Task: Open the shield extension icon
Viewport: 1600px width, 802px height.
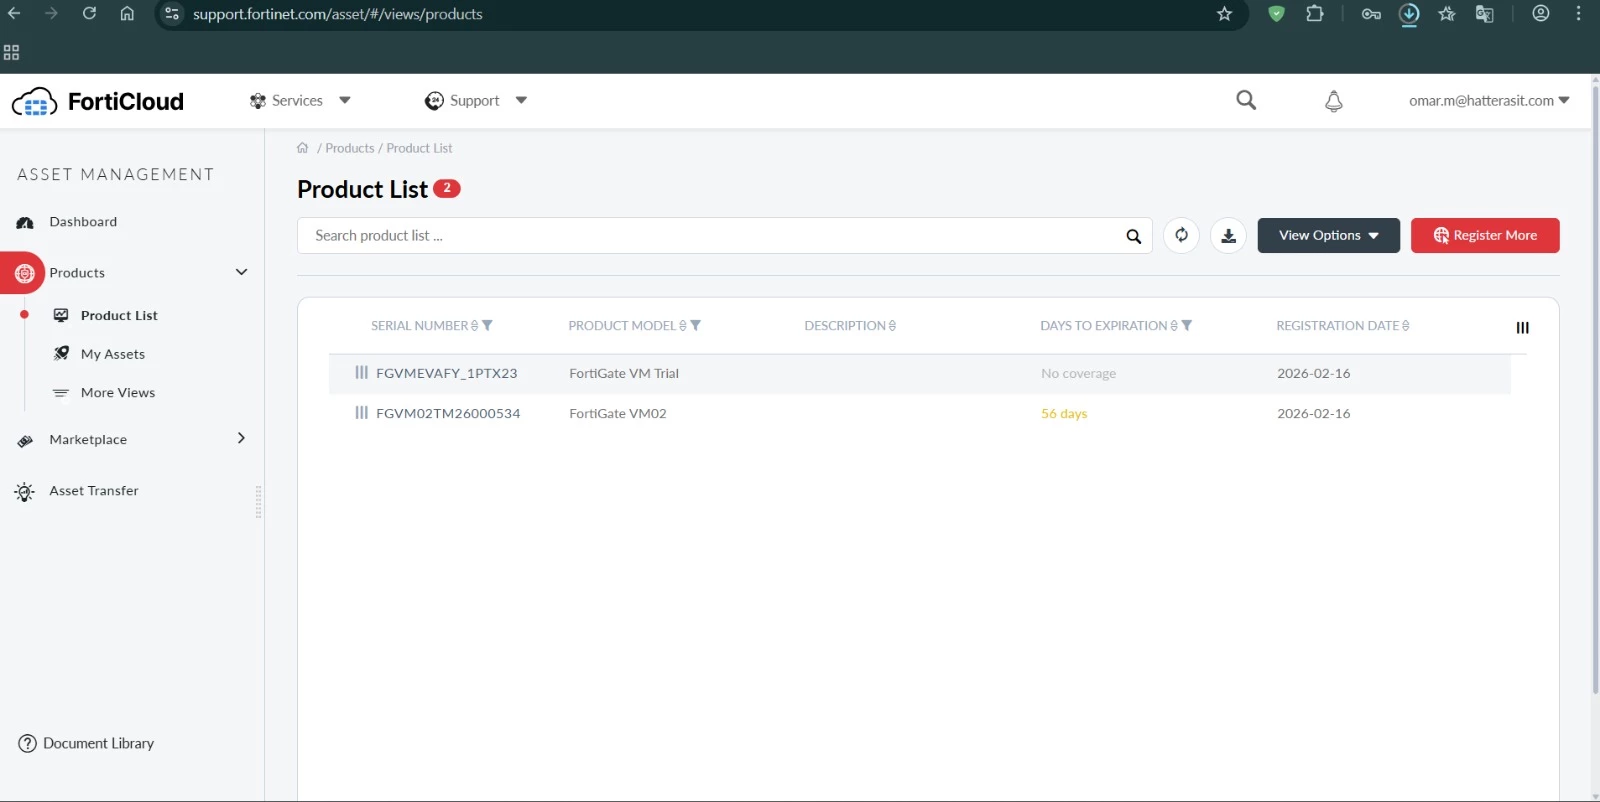Action: click(x=1276, y=14)
